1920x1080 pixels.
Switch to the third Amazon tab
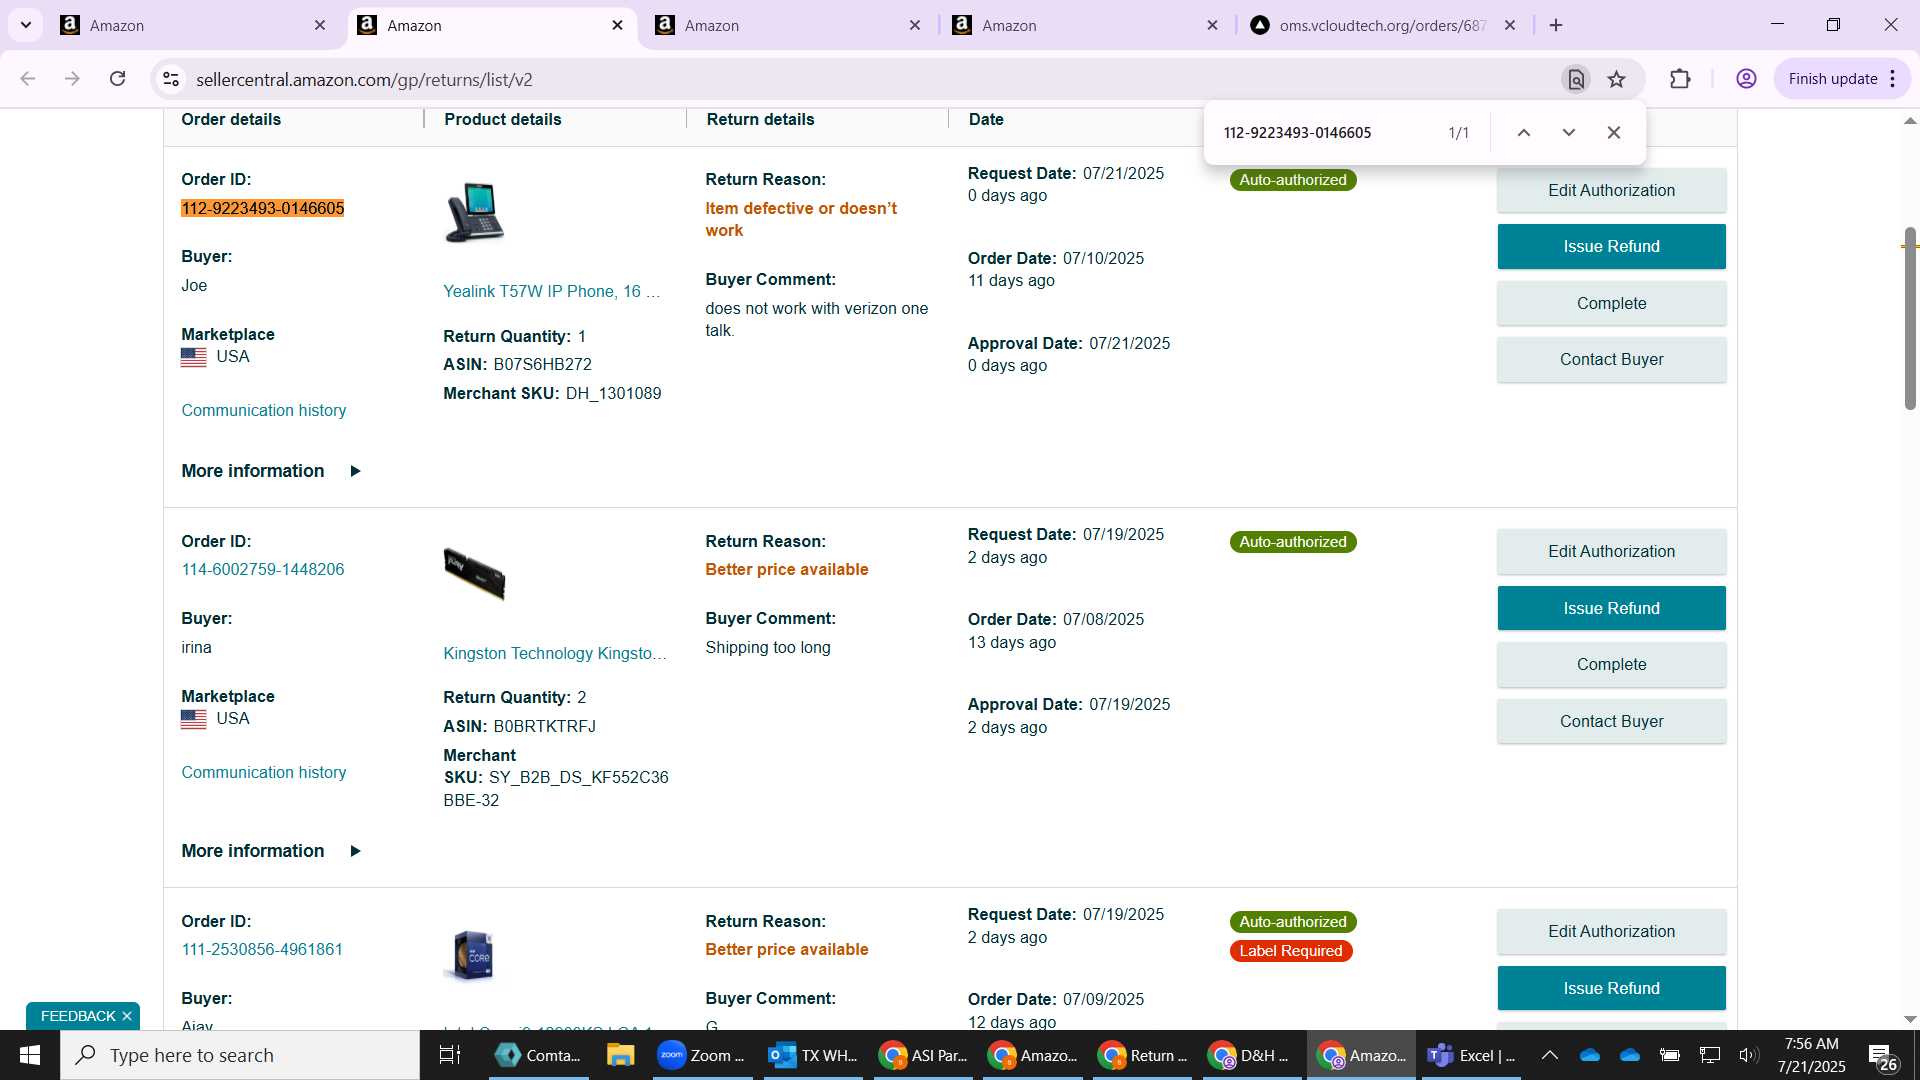click(787, 25)
